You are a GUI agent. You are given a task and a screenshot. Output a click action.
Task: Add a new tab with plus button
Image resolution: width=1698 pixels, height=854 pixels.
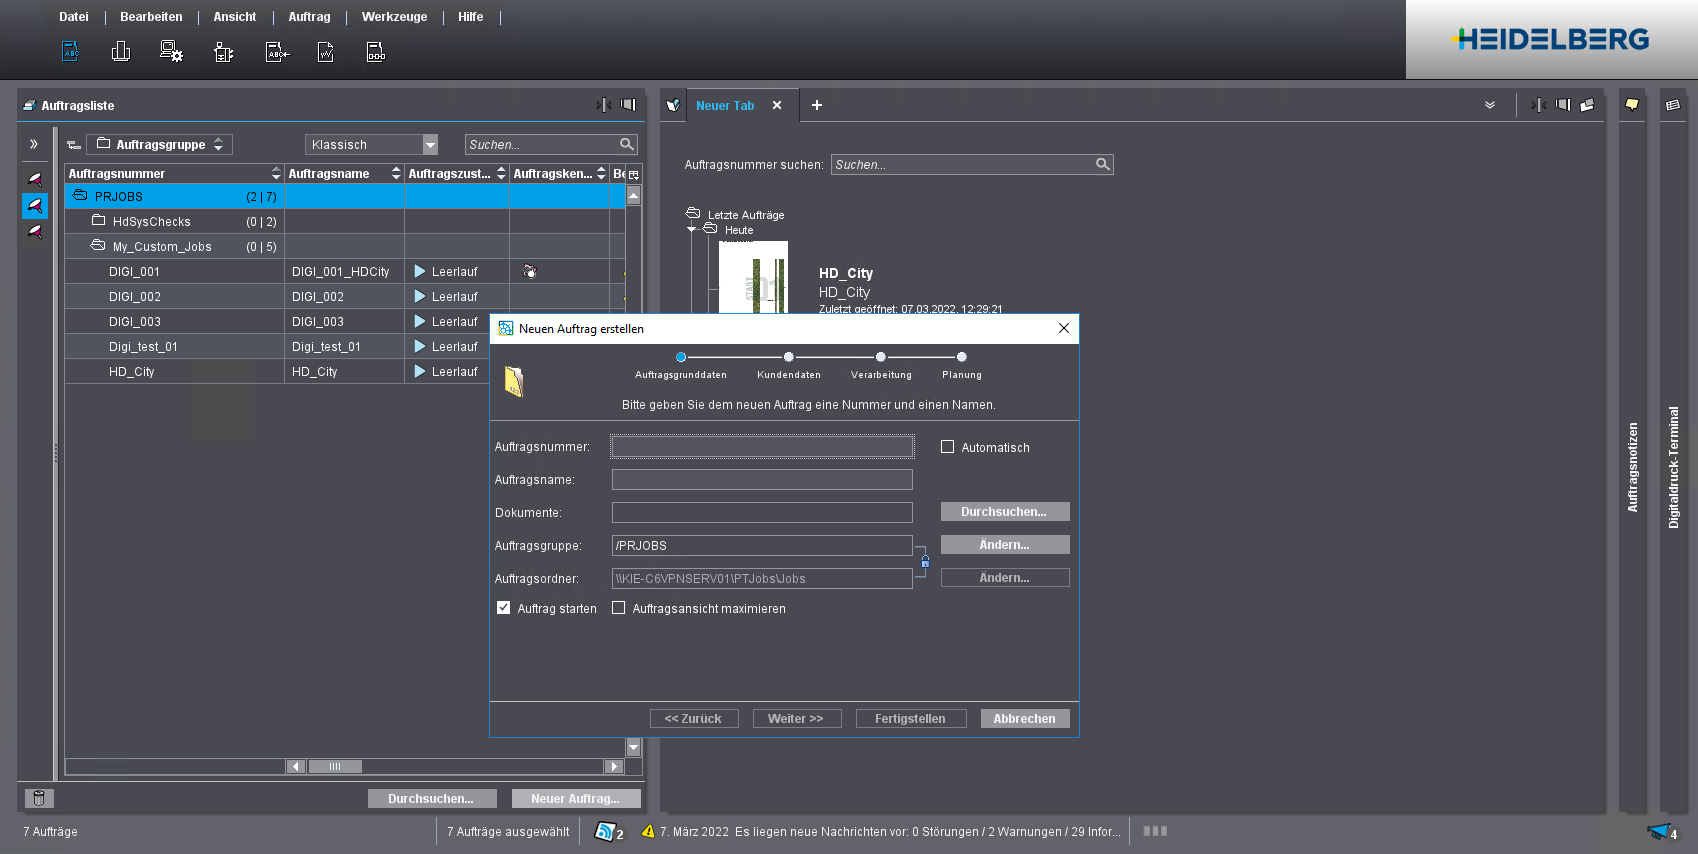click(x=817, y=105)
